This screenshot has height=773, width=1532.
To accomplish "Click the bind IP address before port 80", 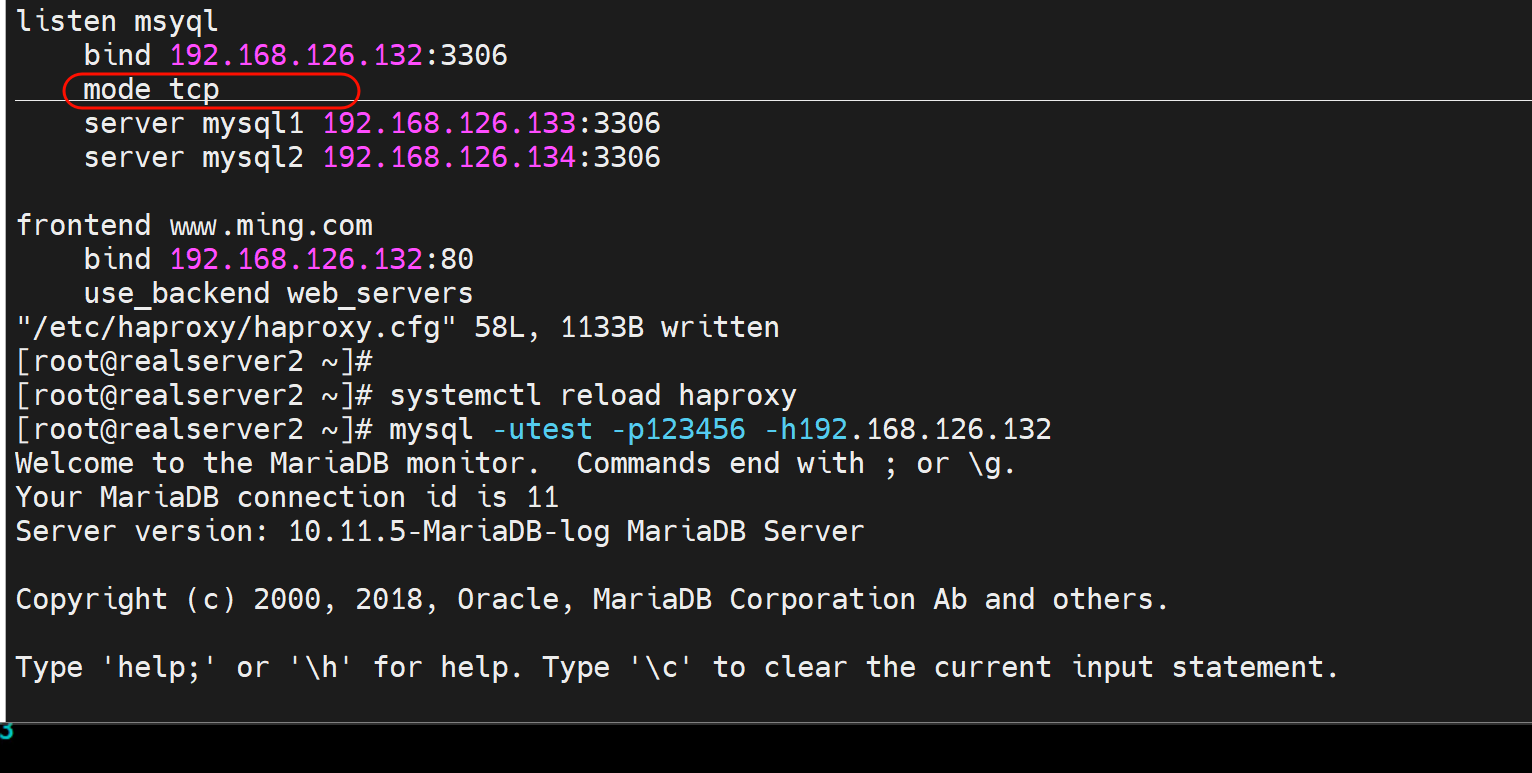I will [296, 260].
